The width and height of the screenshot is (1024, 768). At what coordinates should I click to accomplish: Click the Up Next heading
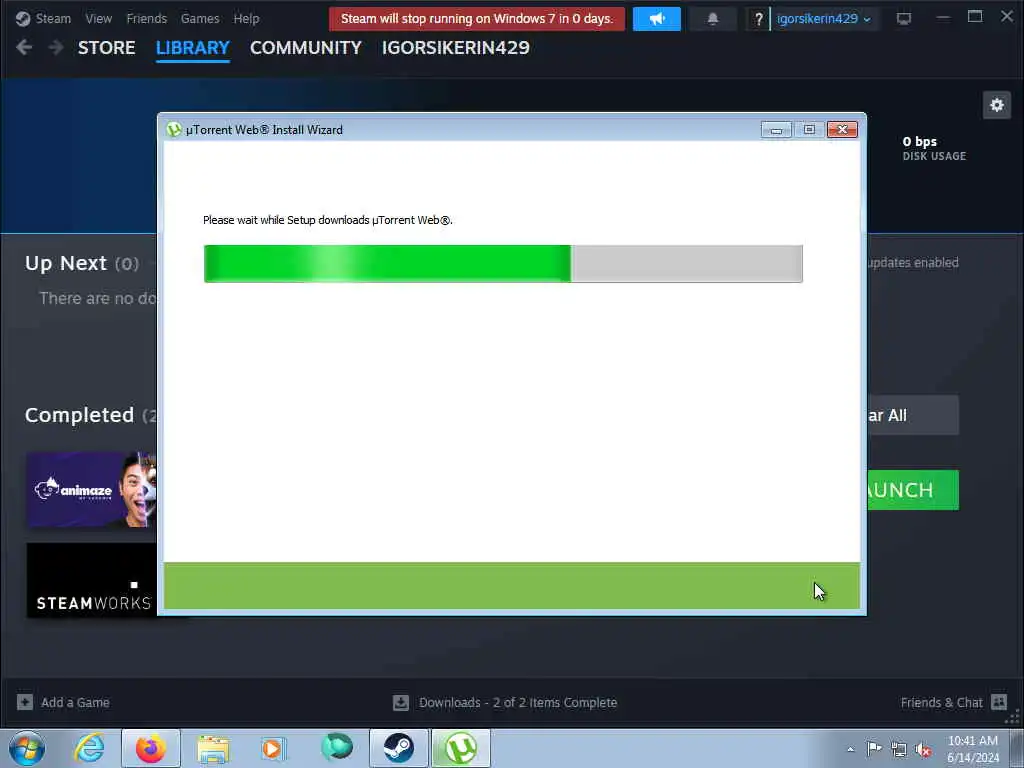click(65, 263)
